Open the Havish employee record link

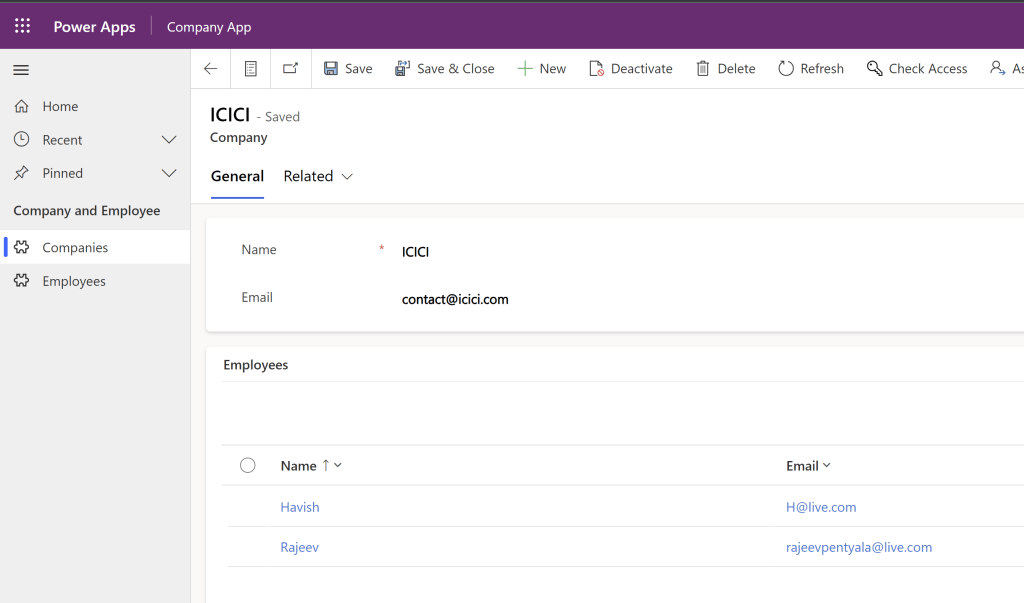(300, 507)
